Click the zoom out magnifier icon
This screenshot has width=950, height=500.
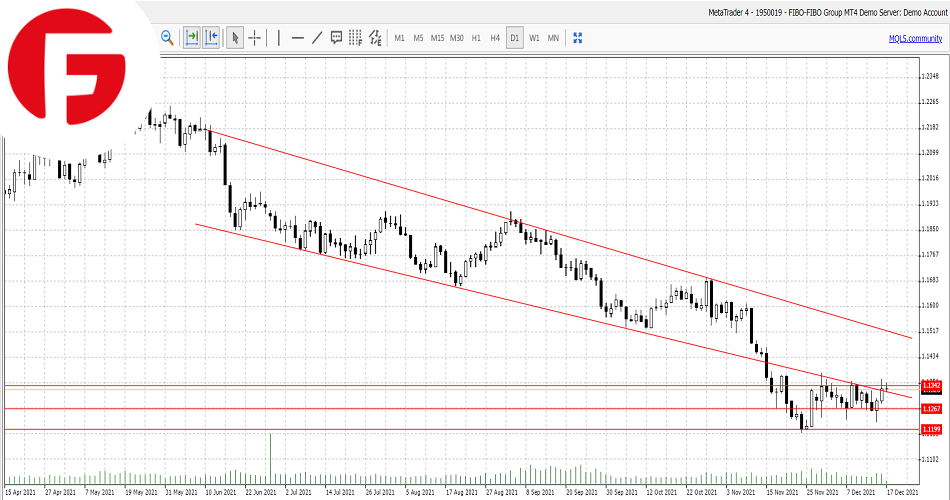tap(167, 38)
